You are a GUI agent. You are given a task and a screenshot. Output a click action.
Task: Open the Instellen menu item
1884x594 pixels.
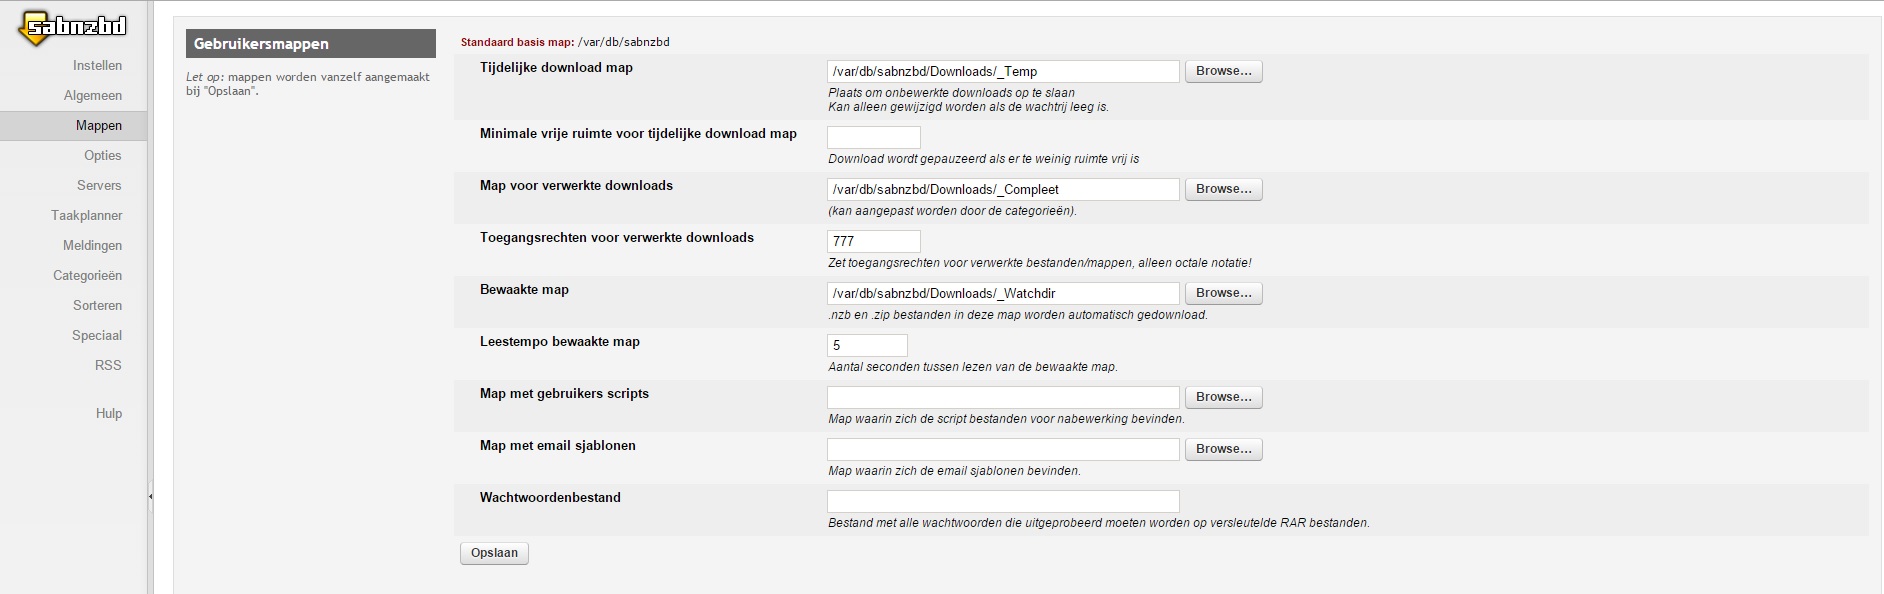pos(97,65)
